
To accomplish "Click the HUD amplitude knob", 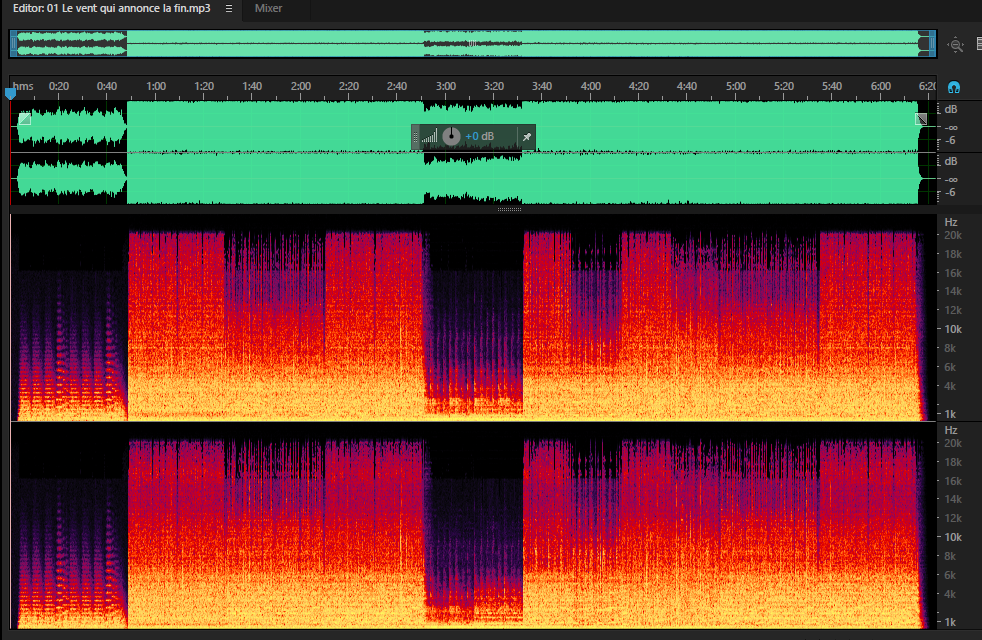I will click(451, 136).
